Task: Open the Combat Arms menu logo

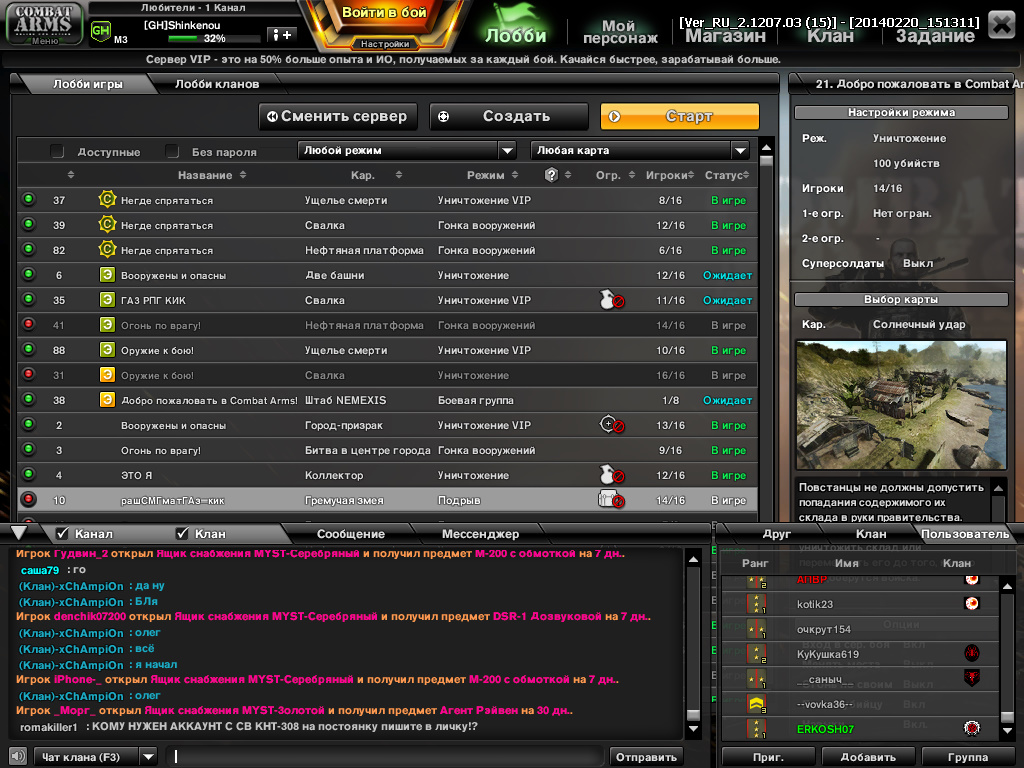Action: (44, 24)
